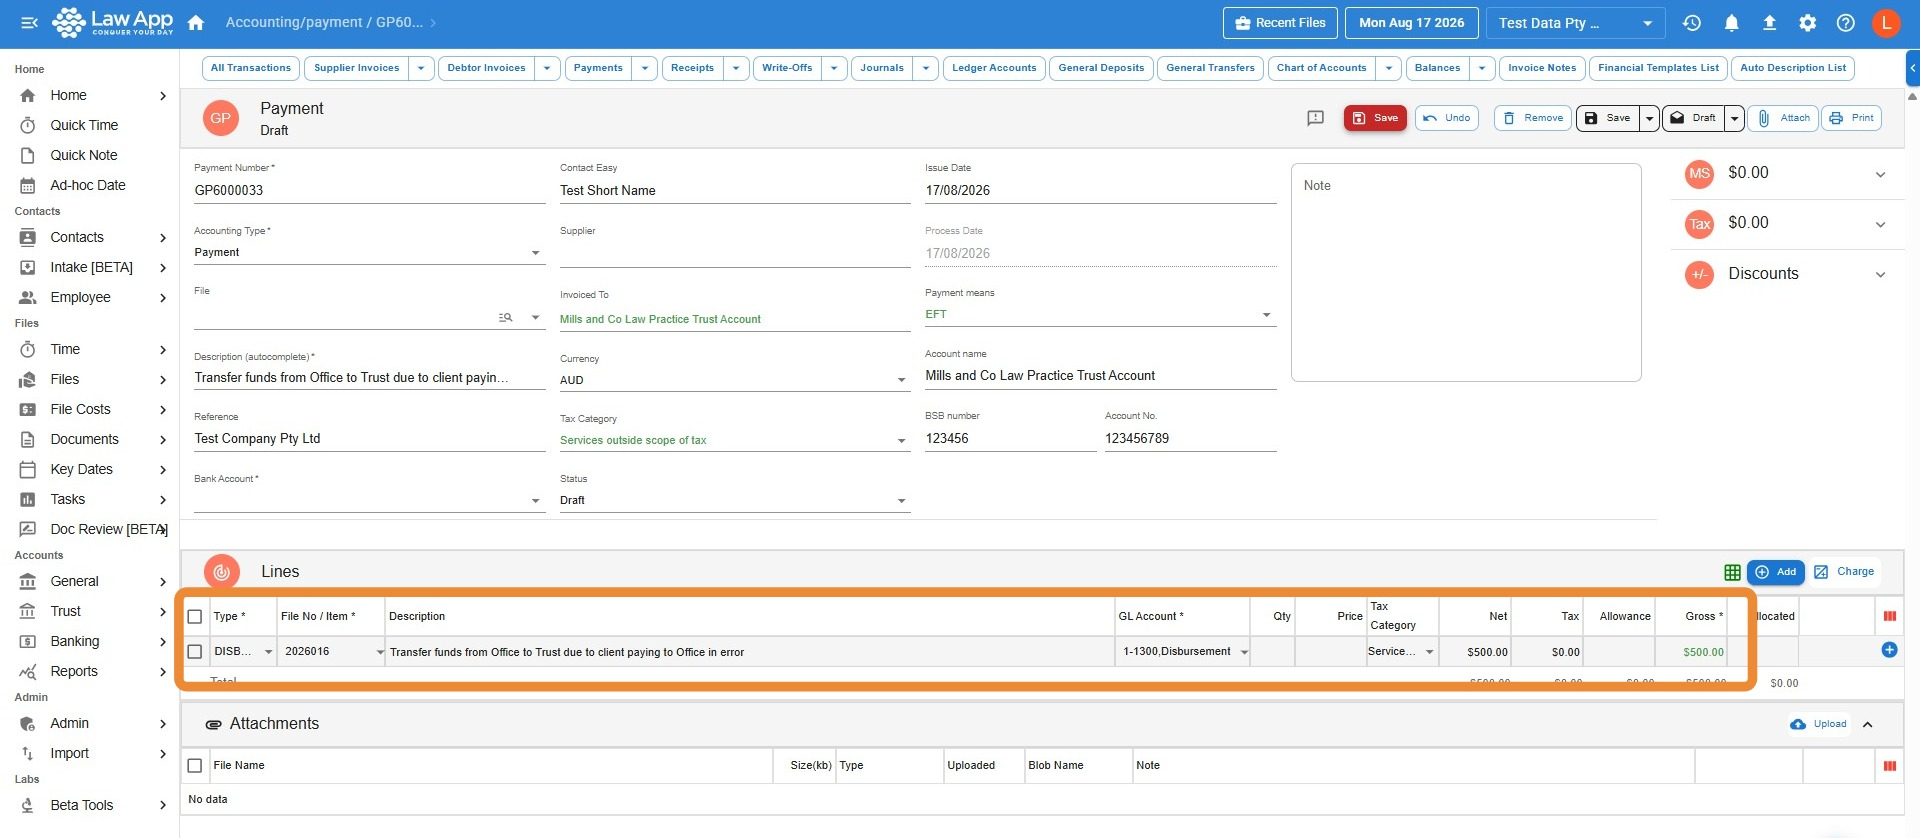Open Status Draft dropdown
This screenshot has width=1920, height=838.
point(901,501)
